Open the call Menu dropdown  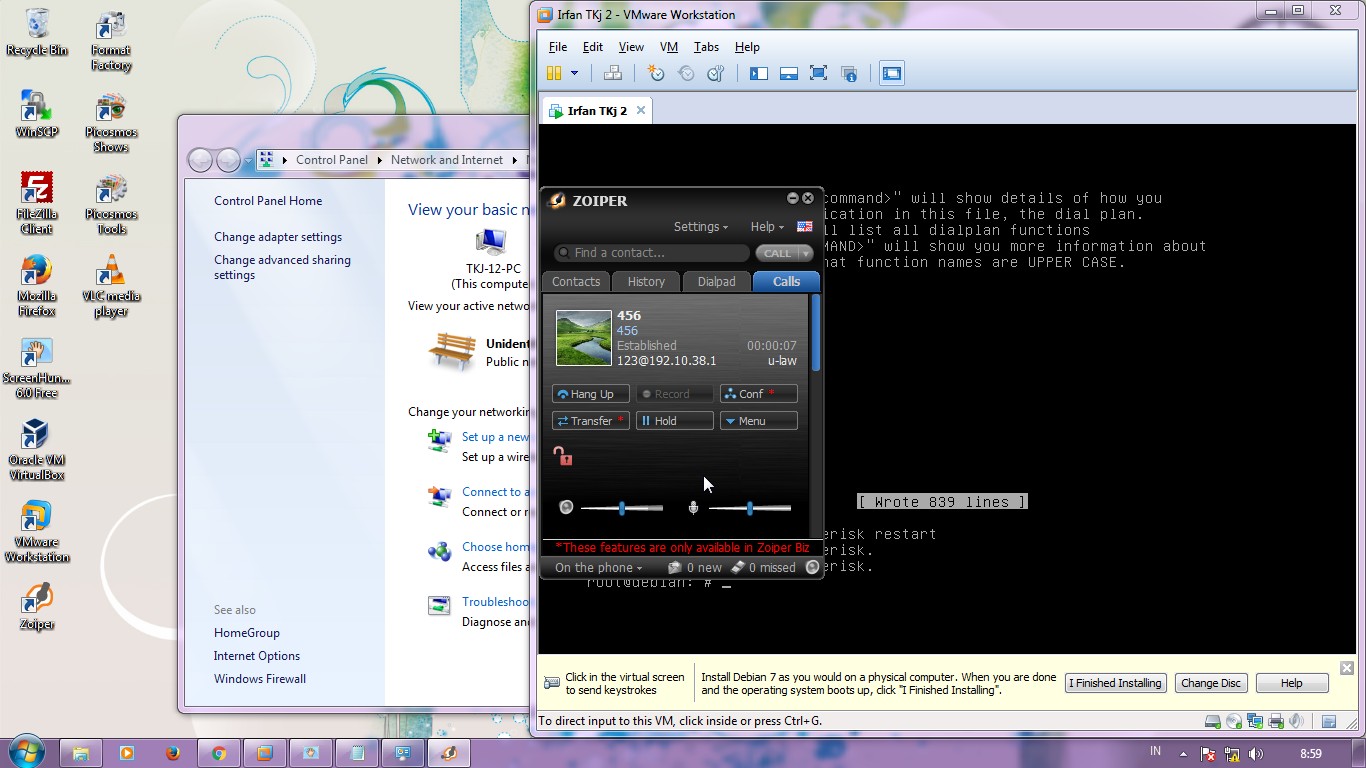[758, 421]
